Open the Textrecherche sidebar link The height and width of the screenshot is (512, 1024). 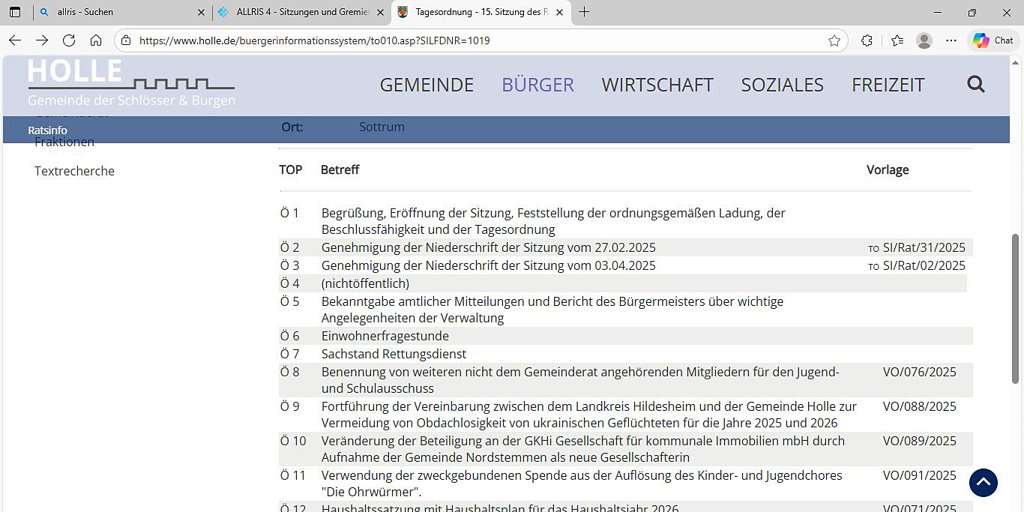coord(74,171)
